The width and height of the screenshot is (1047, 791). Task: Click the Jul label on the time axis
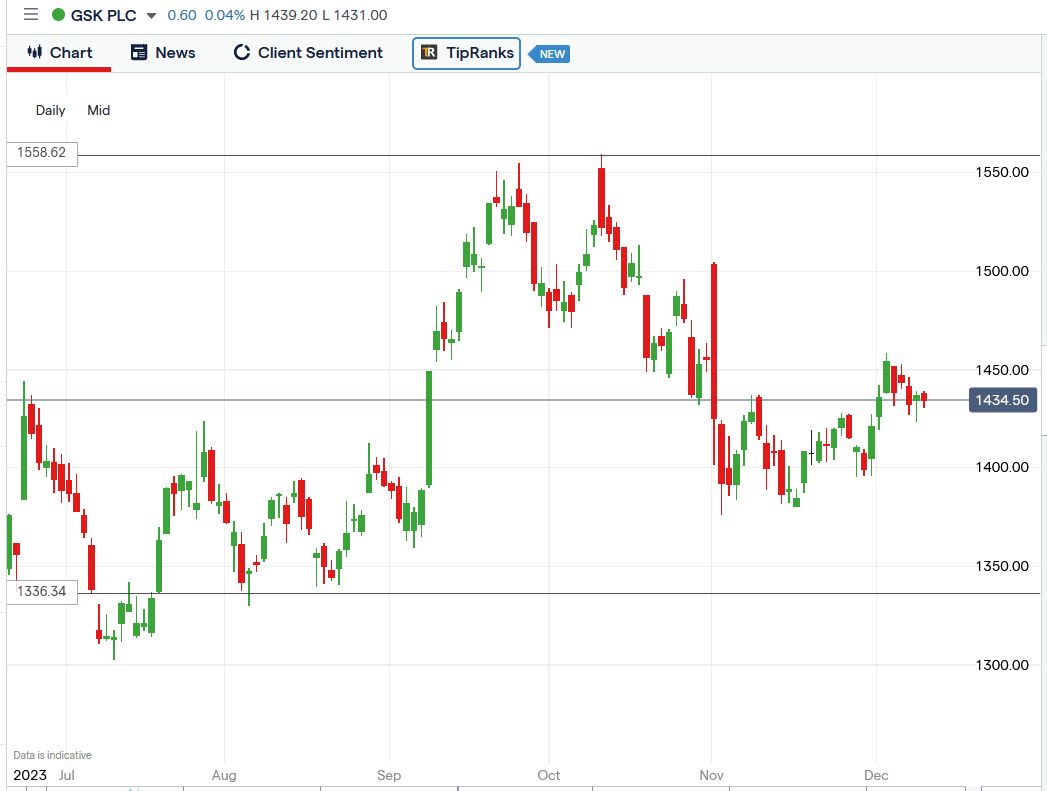pyautogui.click(x=67, y=775)
